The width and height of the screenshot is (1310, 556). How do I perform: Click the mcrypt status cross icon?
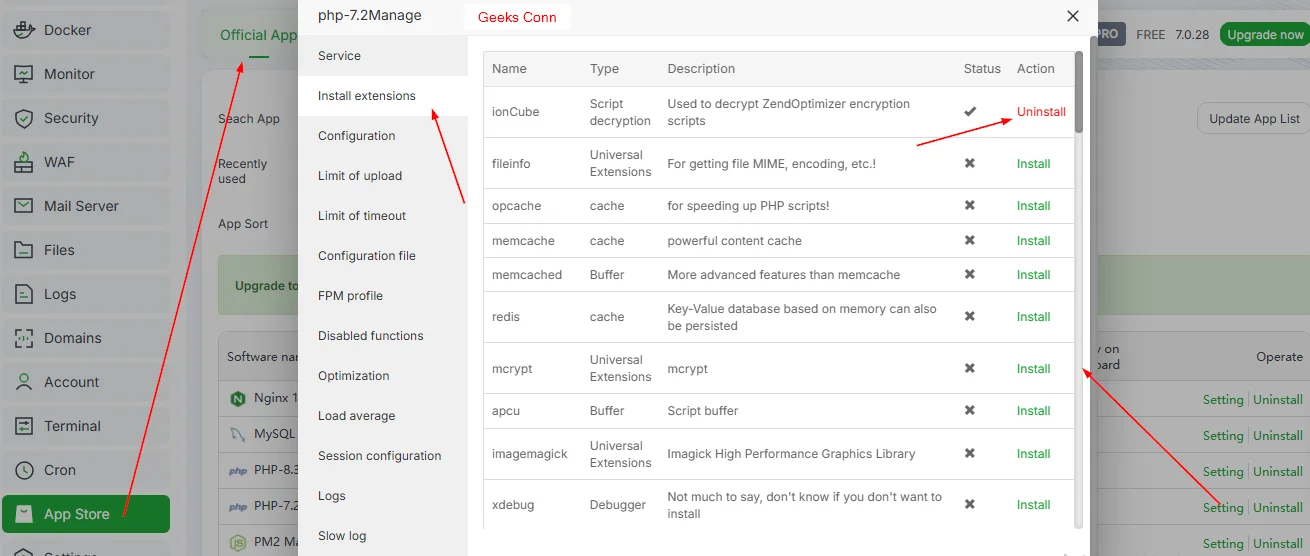pyautogui.click(x=970, y=369)
